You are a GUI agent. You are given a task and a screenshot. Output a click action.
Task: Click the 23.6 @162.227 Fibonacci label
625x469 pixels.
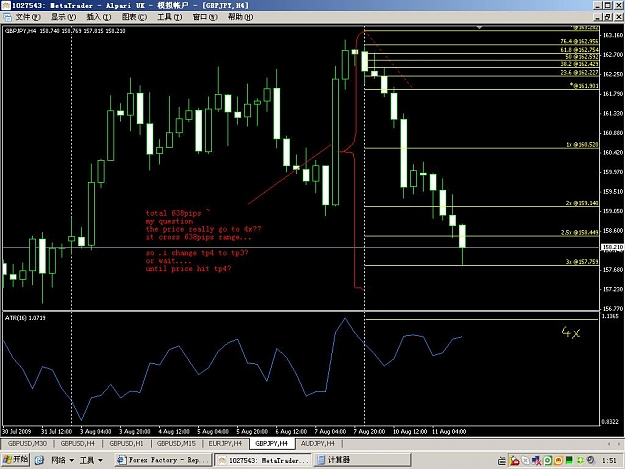(x=580, y=73)
